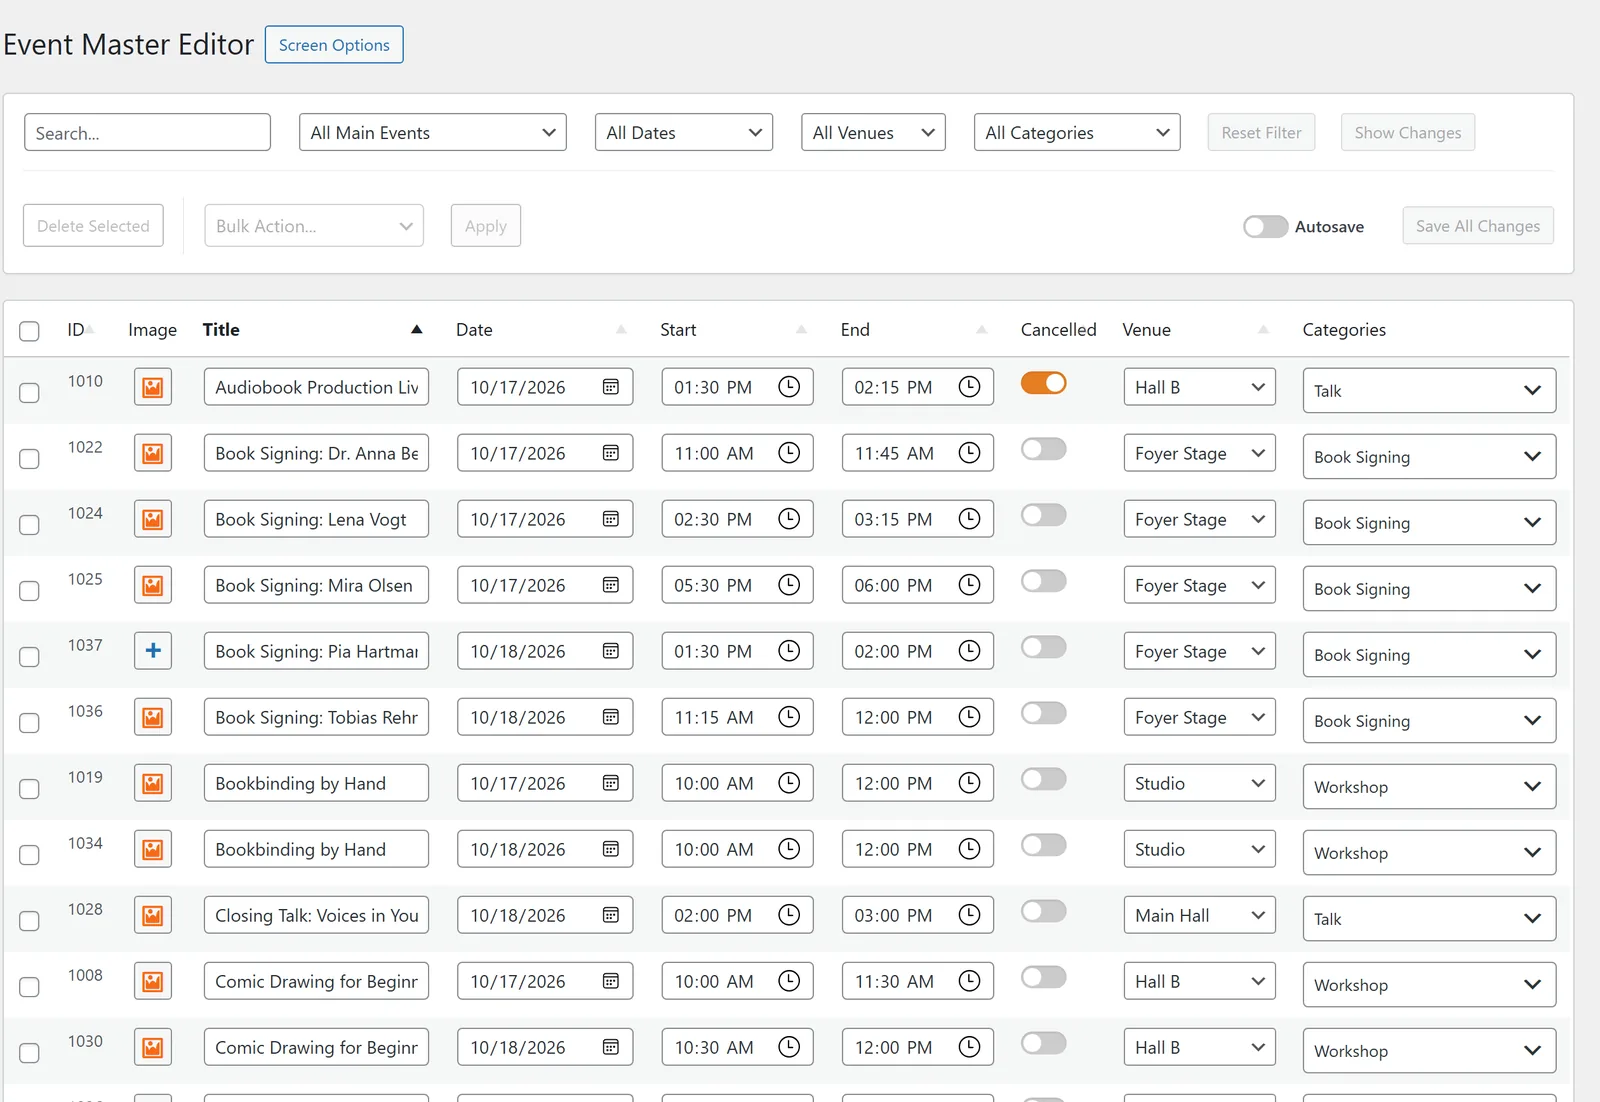Click clock icon in 11:00 AM start time

click(789, 452)
